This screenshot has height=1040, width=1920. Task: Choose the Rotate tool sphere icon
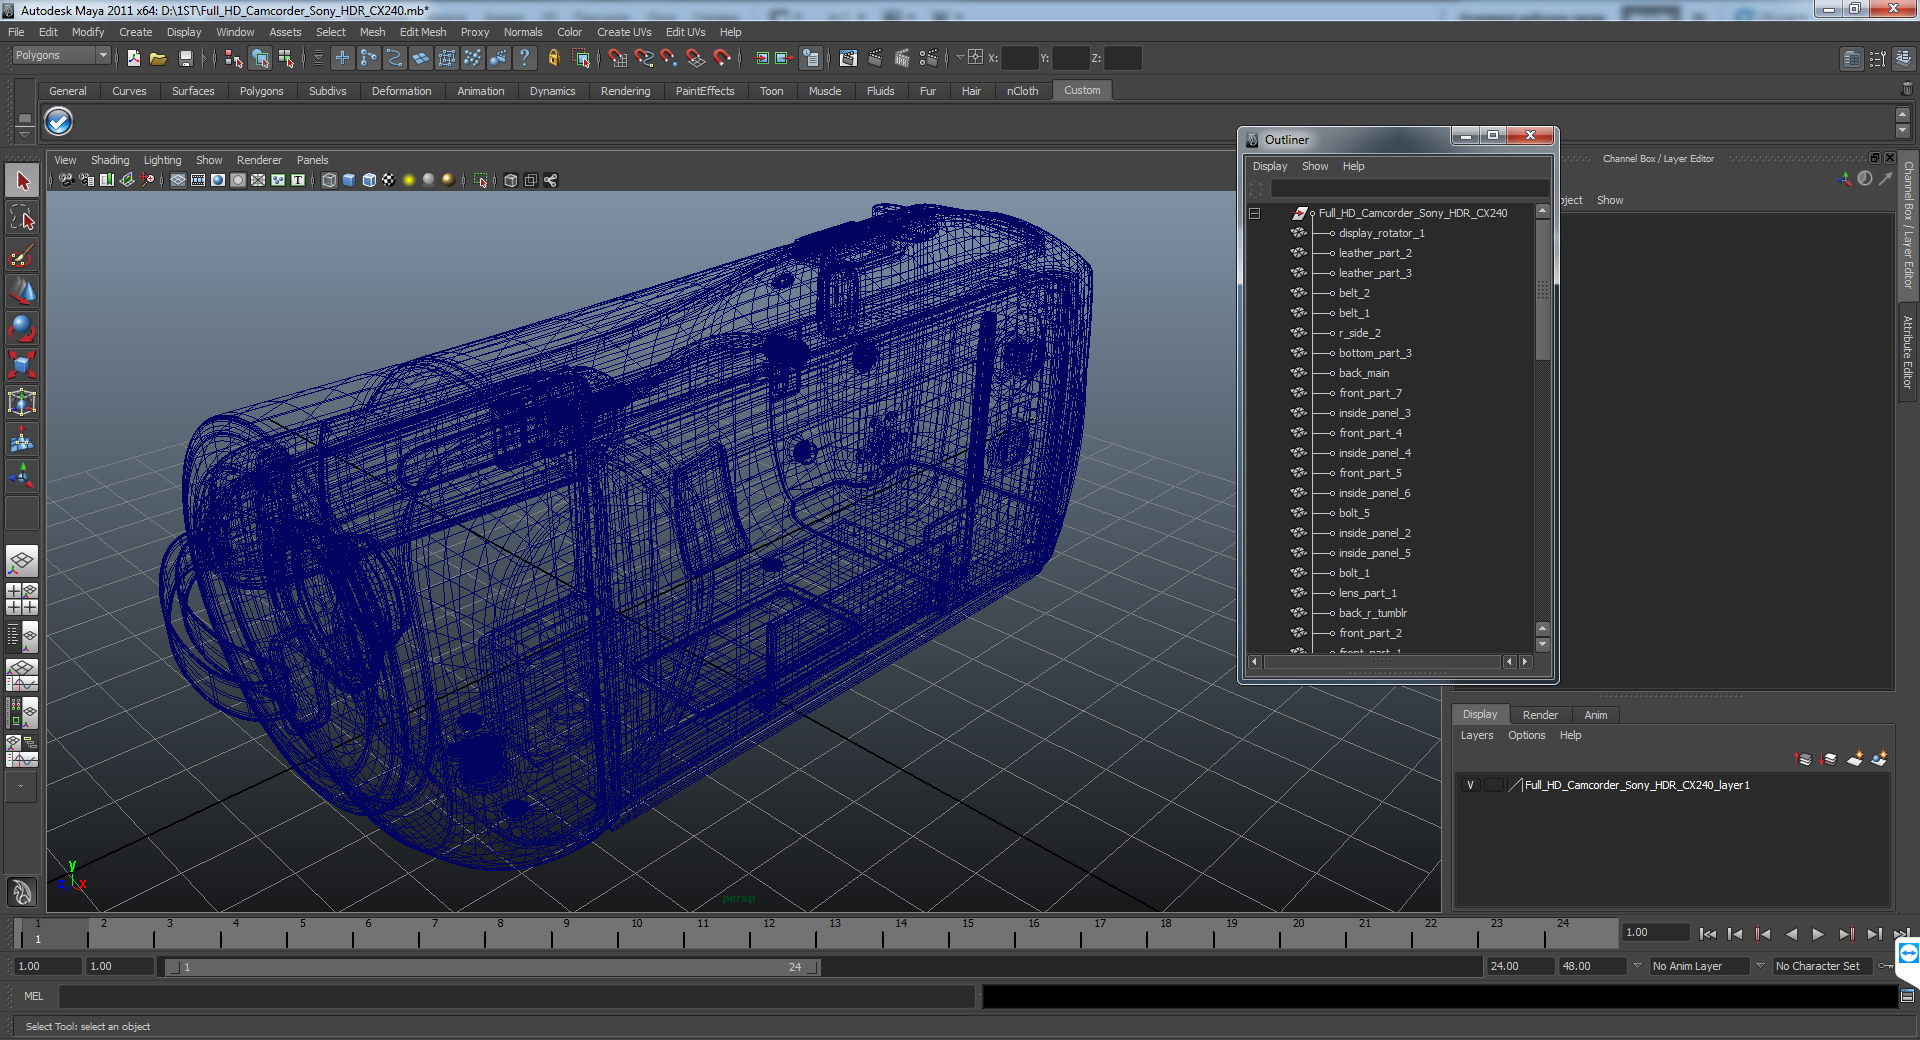point(22,328)
